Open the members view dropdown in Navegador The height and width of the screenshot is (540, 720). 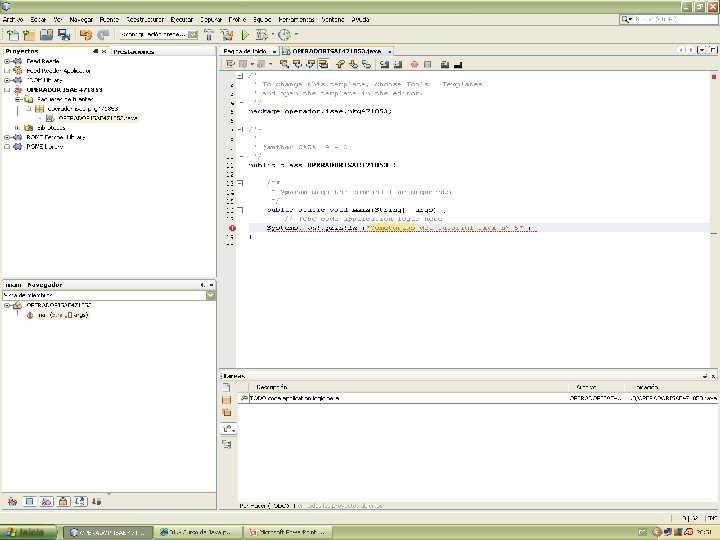(210, 295)
